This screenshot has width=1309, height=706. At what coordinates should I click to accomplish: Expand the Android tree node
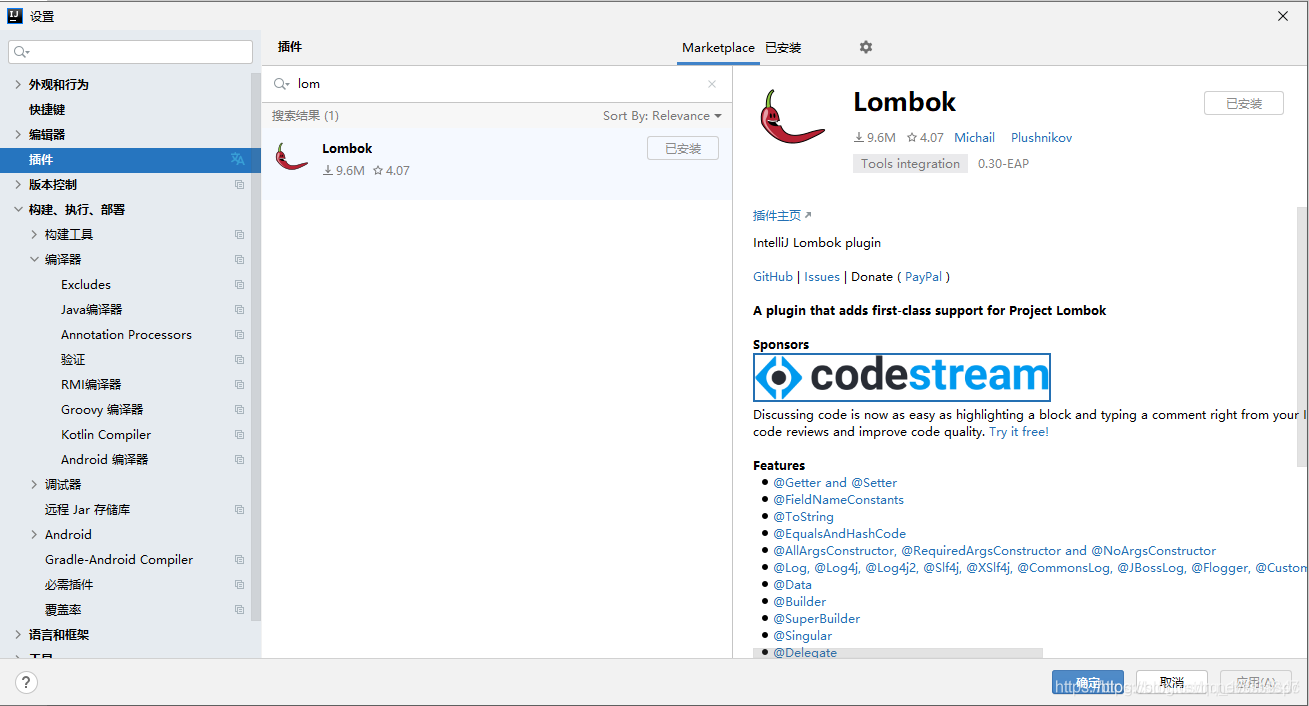click(x=34, y=534)
